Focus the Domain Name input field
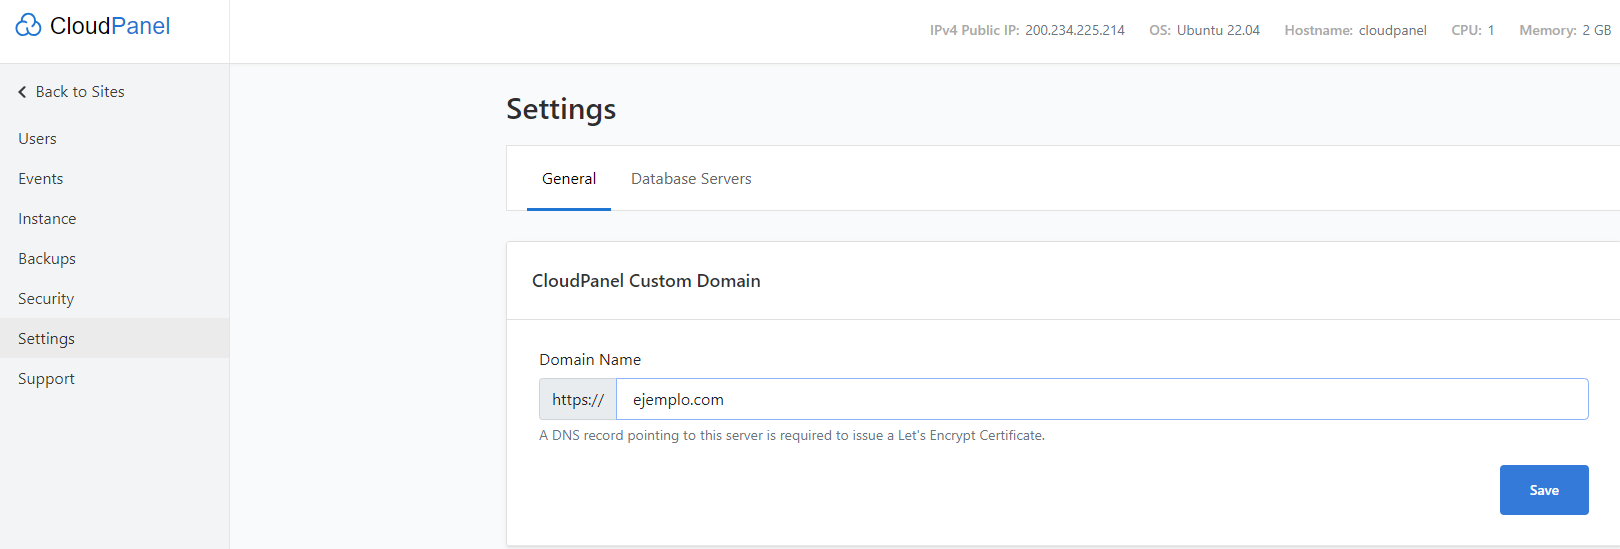The image size is (1620, 549). 1102,399
